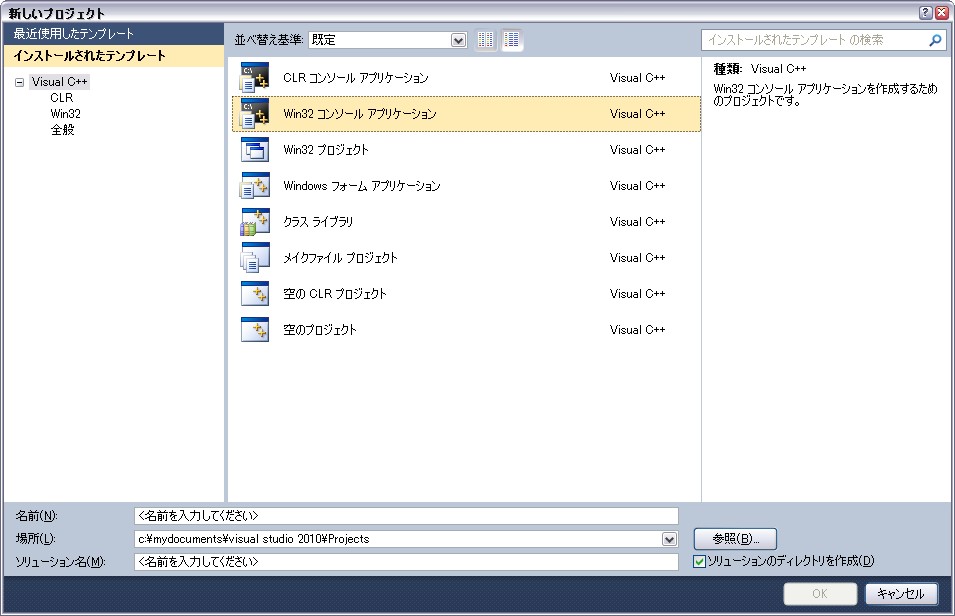This screenshot has height=616, width=955.
Task: Select Windows フォーム アプリケーション template name
Action: point(362,185)
